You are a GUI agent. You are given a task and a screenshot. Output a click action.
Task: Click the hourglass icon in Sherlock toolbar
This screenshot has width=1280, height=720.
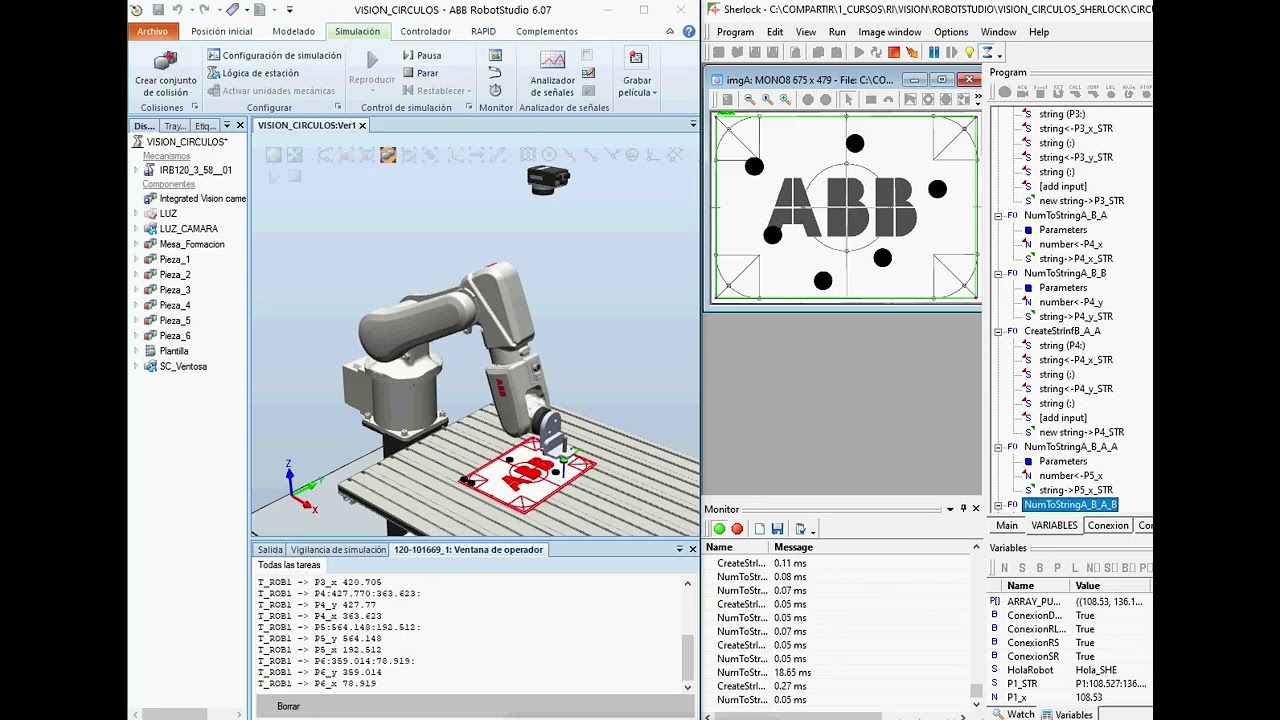tap(987, 53)
